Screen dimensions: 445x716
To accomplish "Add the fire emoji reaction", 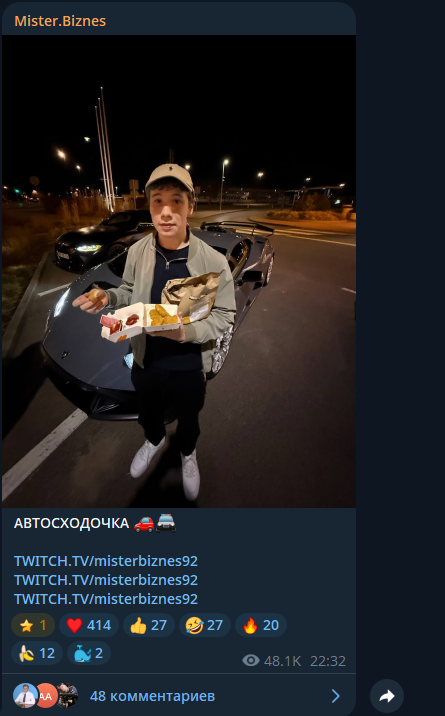I will coord(261,625).
